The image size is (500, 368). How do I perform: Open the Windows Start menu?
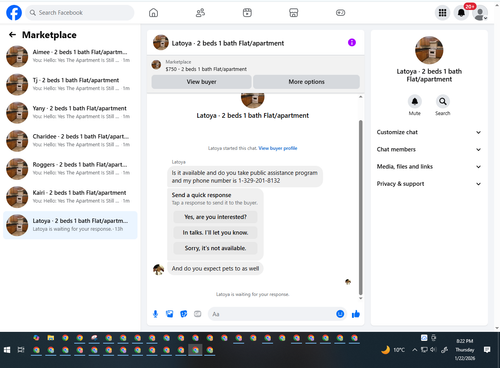(x=7, y=350)
